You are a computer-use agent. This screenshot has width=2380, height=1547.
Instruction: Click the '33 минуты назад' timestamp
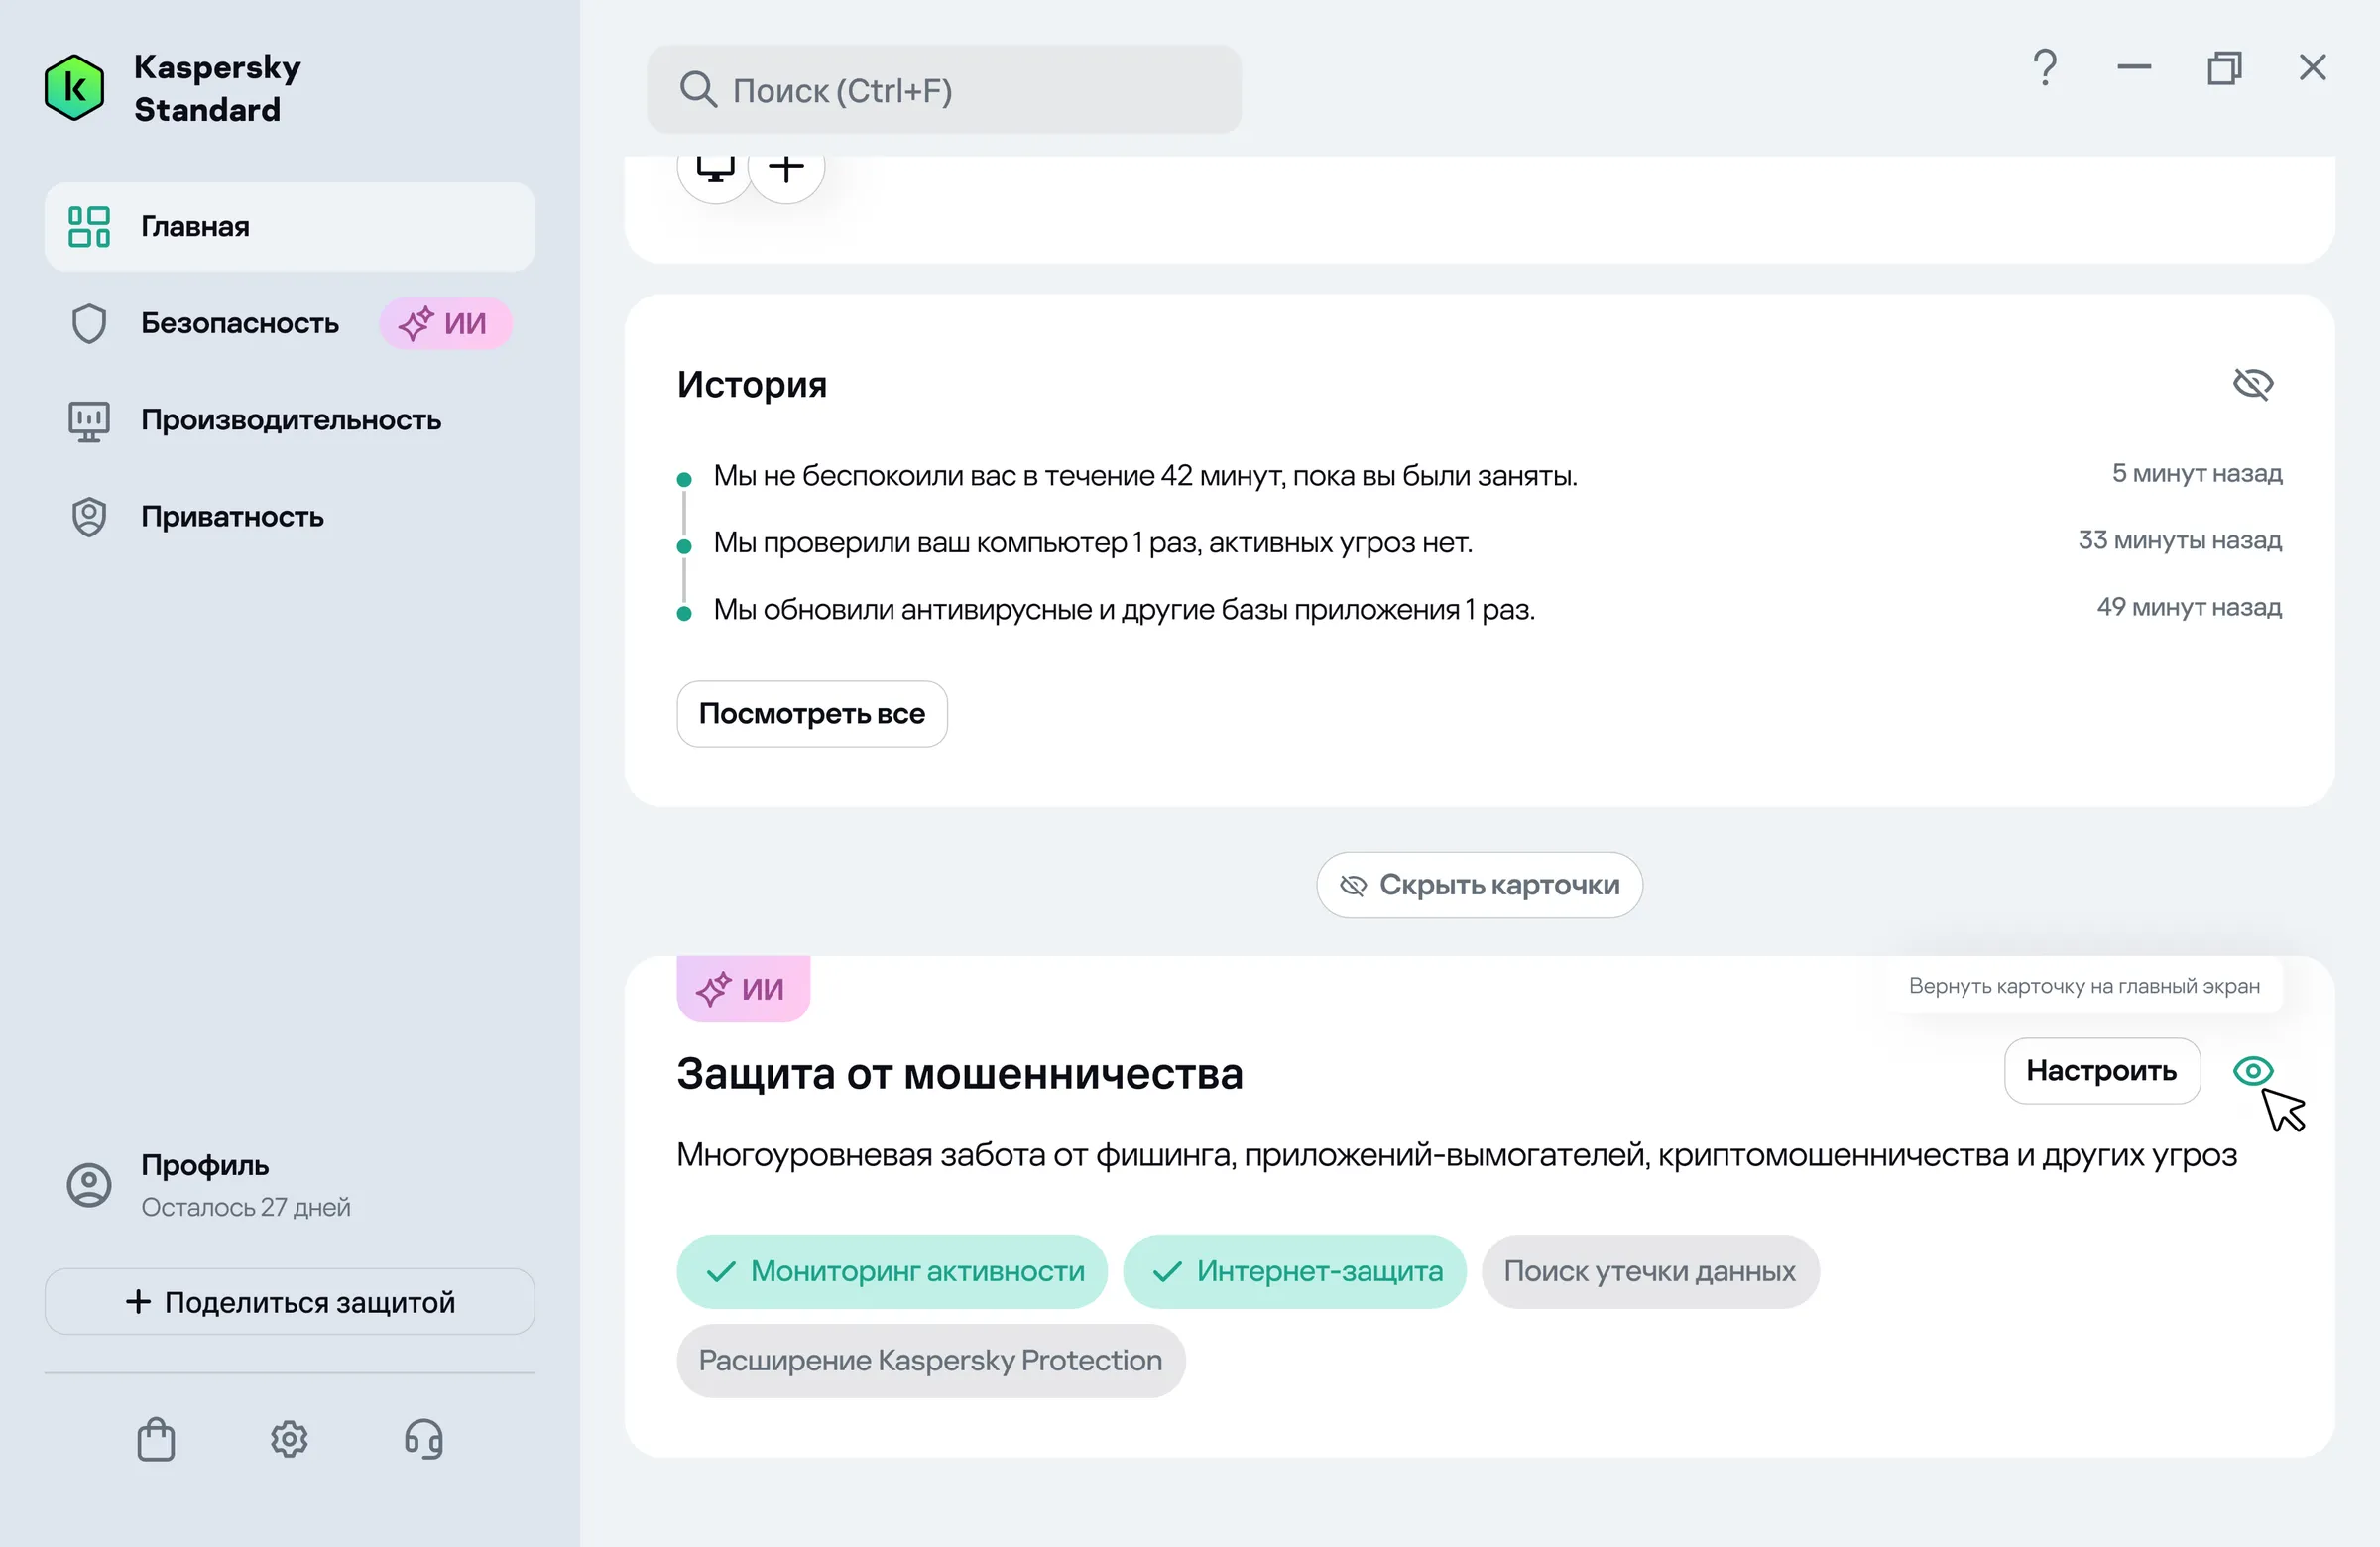click(x=2180, y=540)
